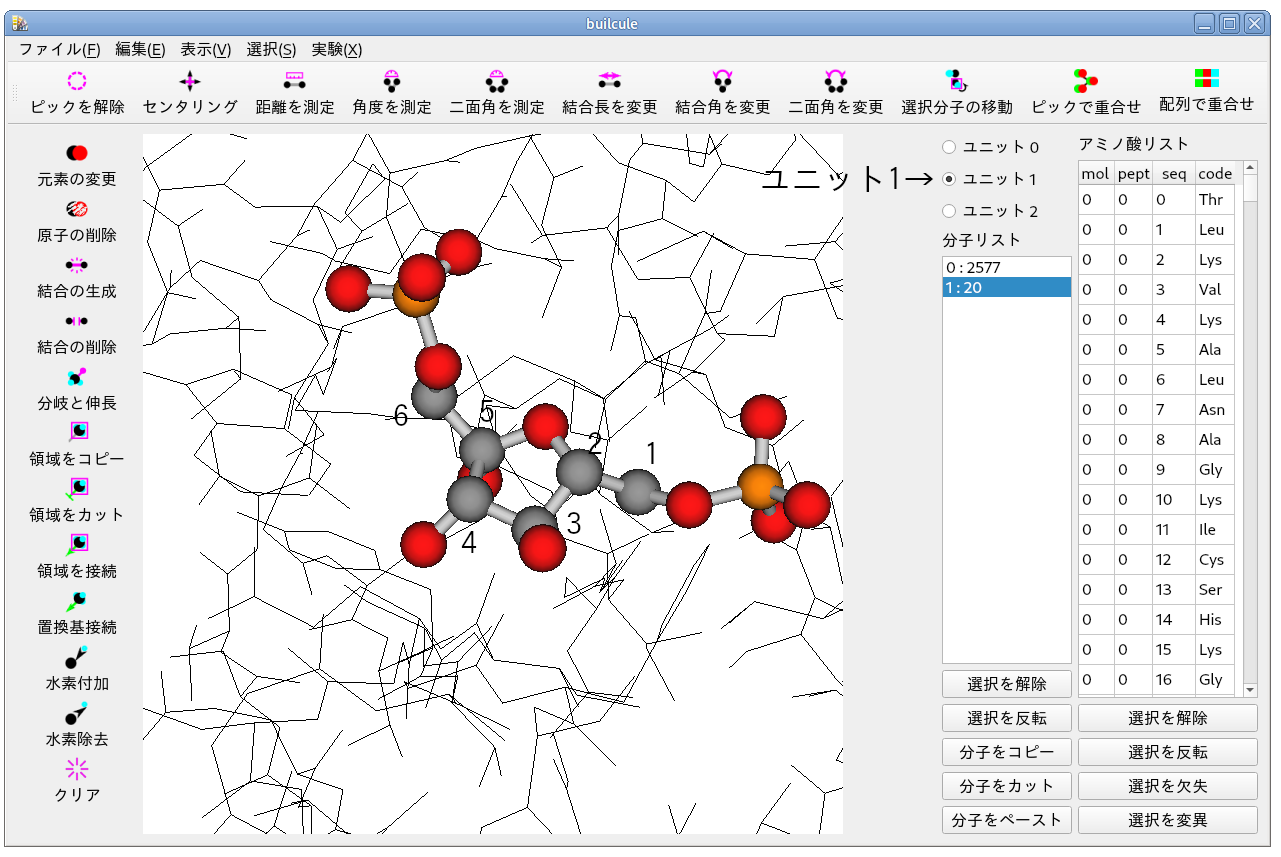
Task: Select the センタリング centering tool
Action: 189,82
